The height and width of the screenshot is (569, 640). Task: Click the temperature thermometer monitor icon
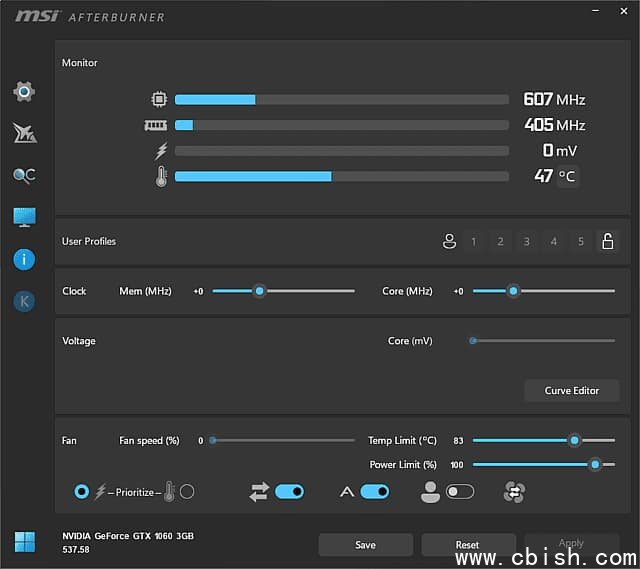click(161, 176)
